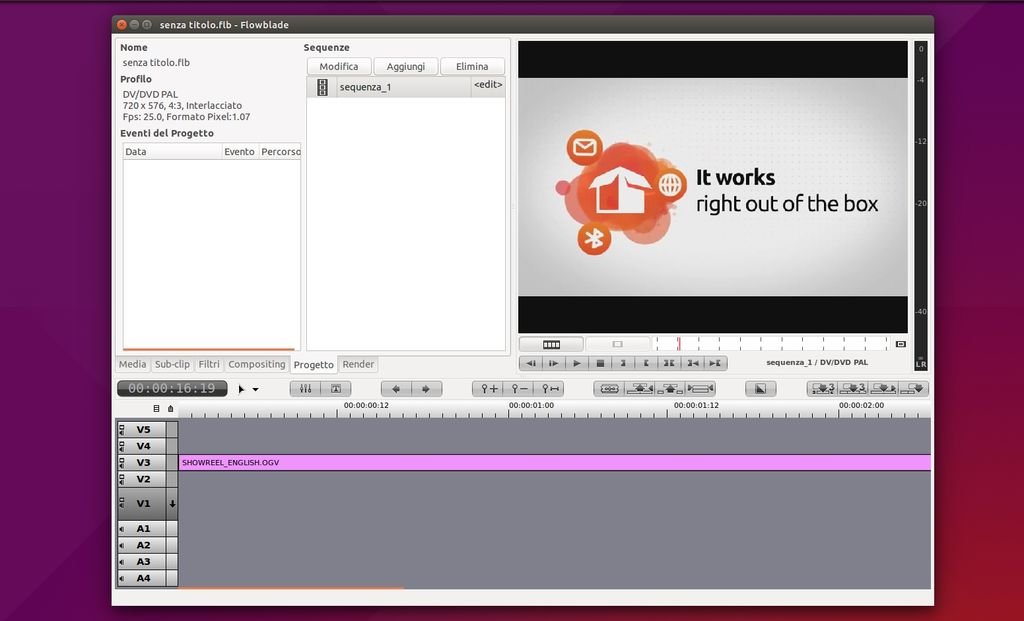The height and width of the screenshot is (621, 1024).
Task: Click the Aggiungi sequence button
Action: click(405, 67)
